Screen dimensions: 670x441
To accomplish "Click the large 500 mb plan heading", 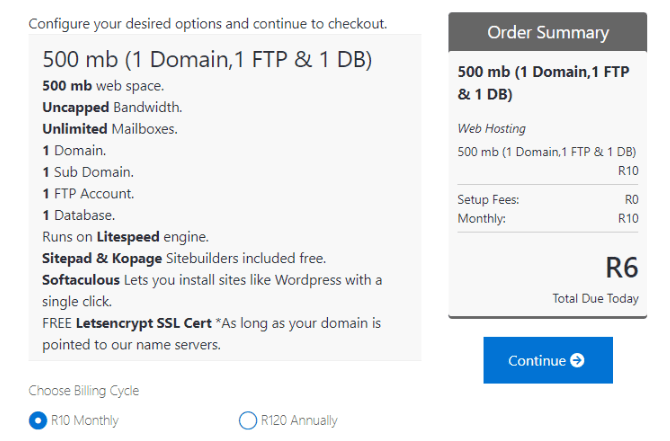I will tap(207, 59).
